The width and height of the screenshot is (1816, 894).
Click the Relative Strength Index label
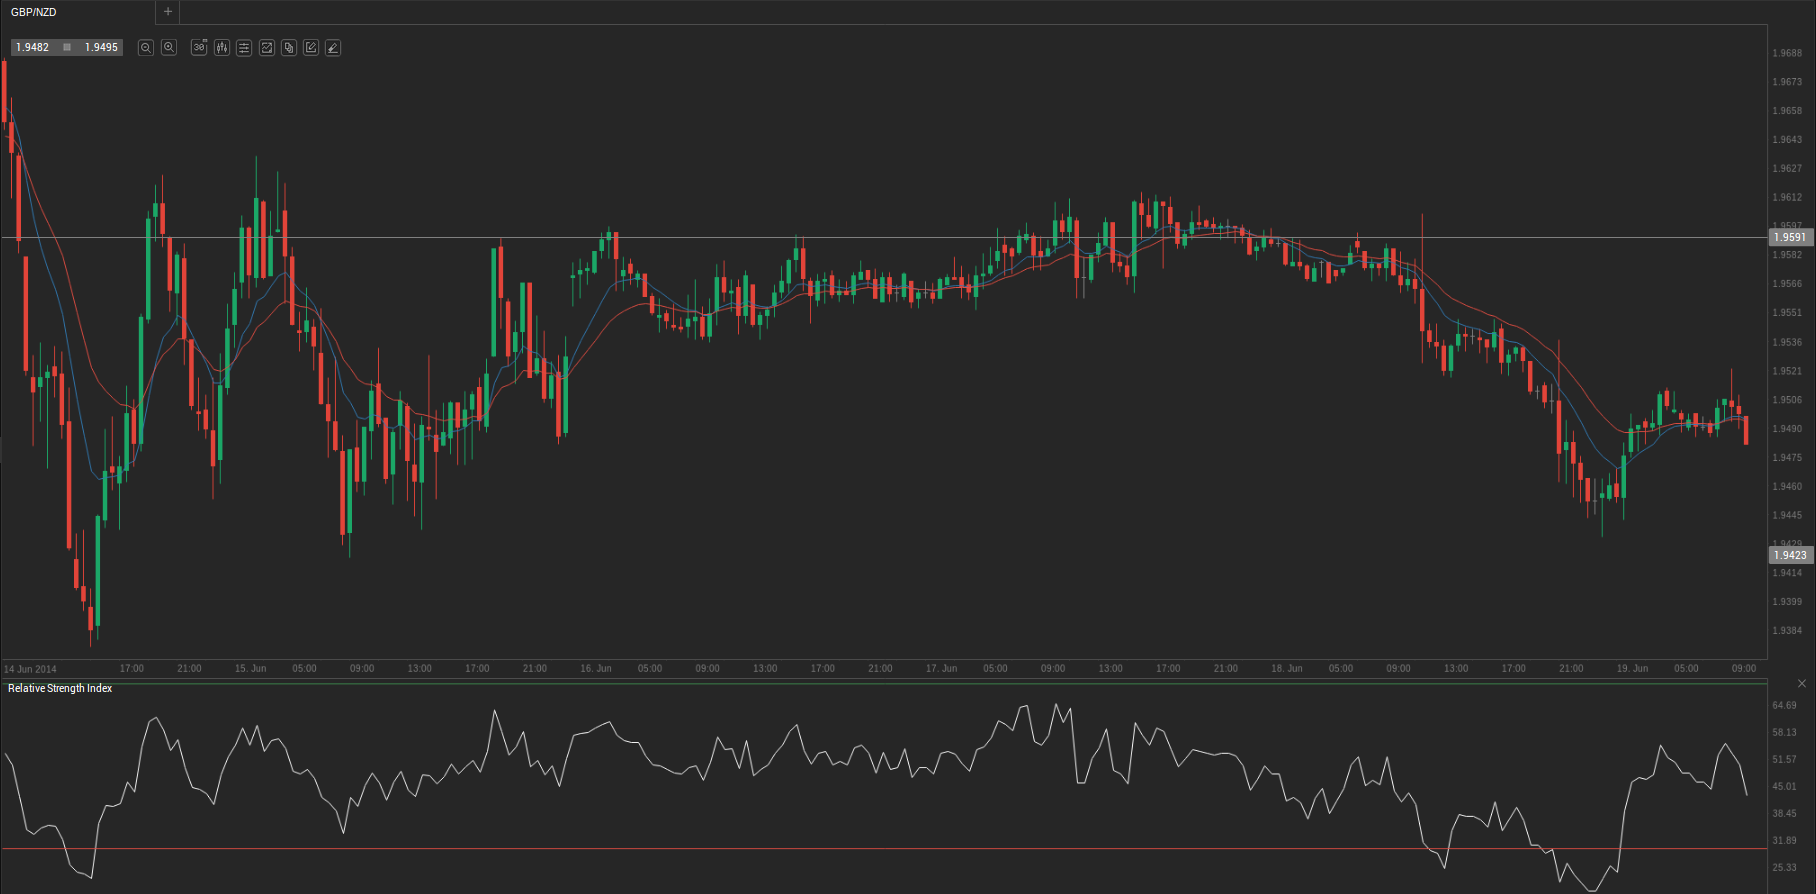[x=60, y=689]
